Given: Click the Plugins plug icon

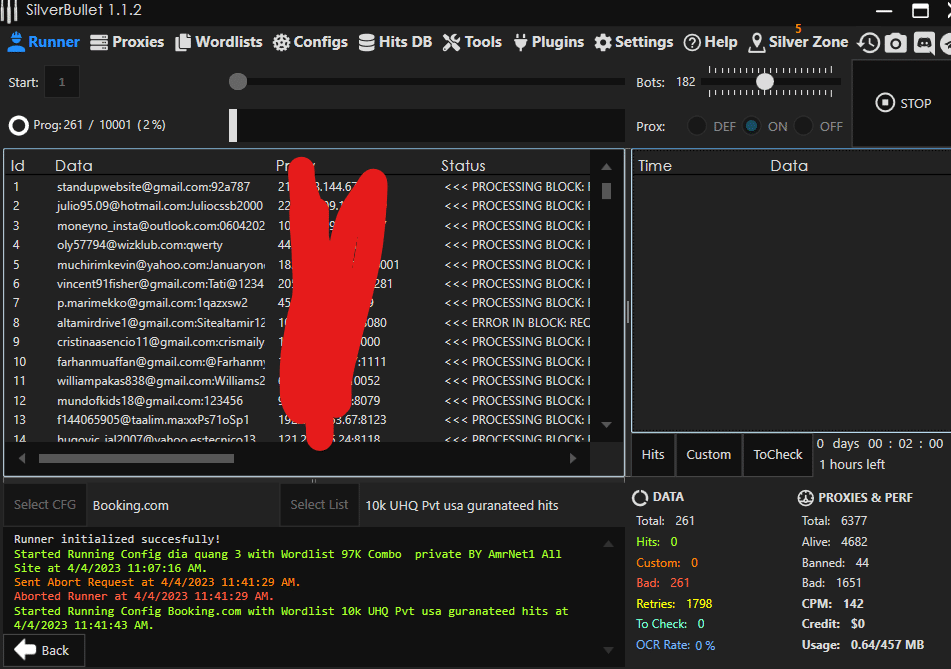Looking at the screenshot, I should (520, 42).
